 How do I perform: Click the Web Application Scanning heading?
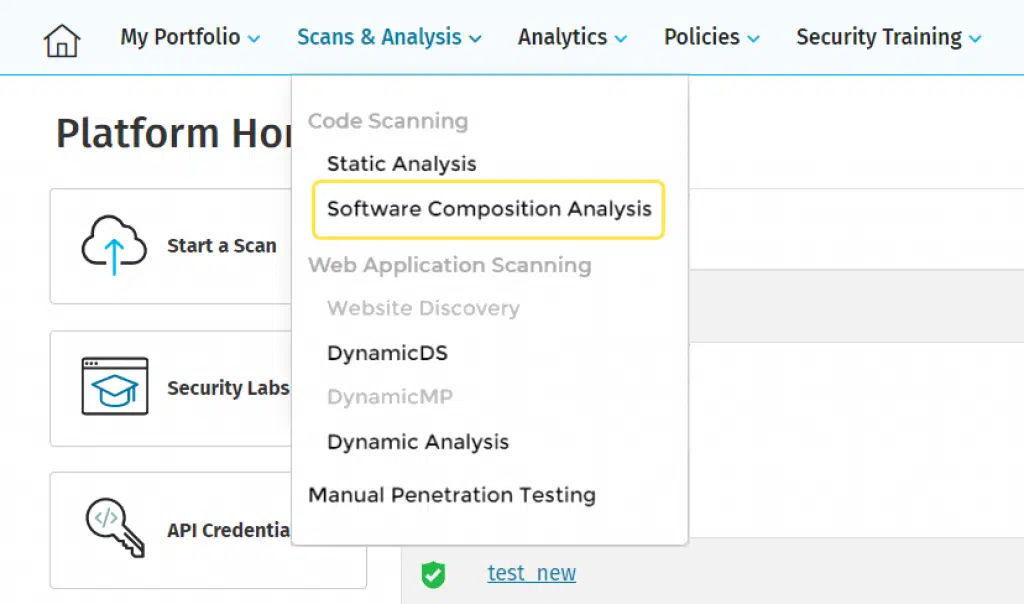(x=450, y=265)
